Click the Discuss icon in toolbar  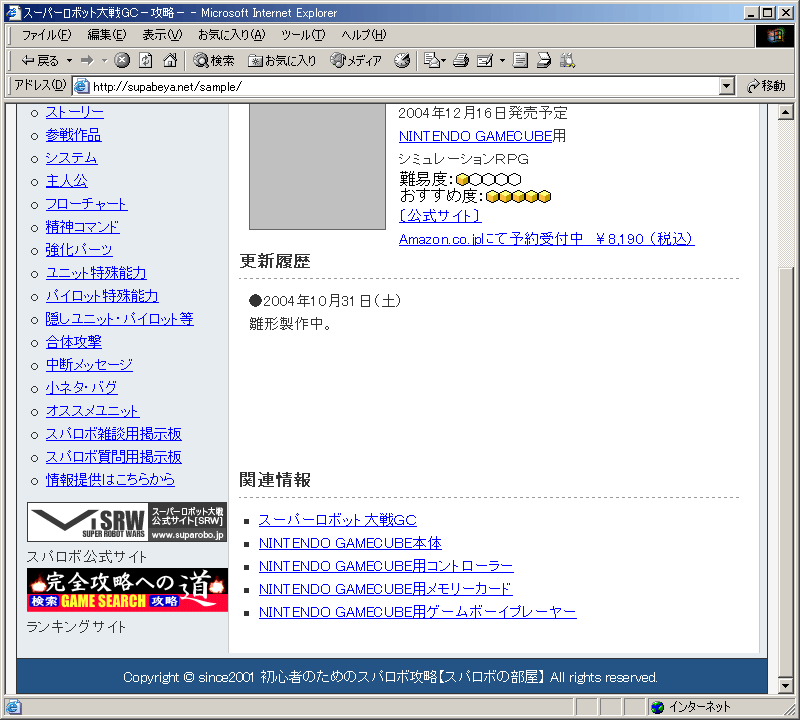point(520,61)
